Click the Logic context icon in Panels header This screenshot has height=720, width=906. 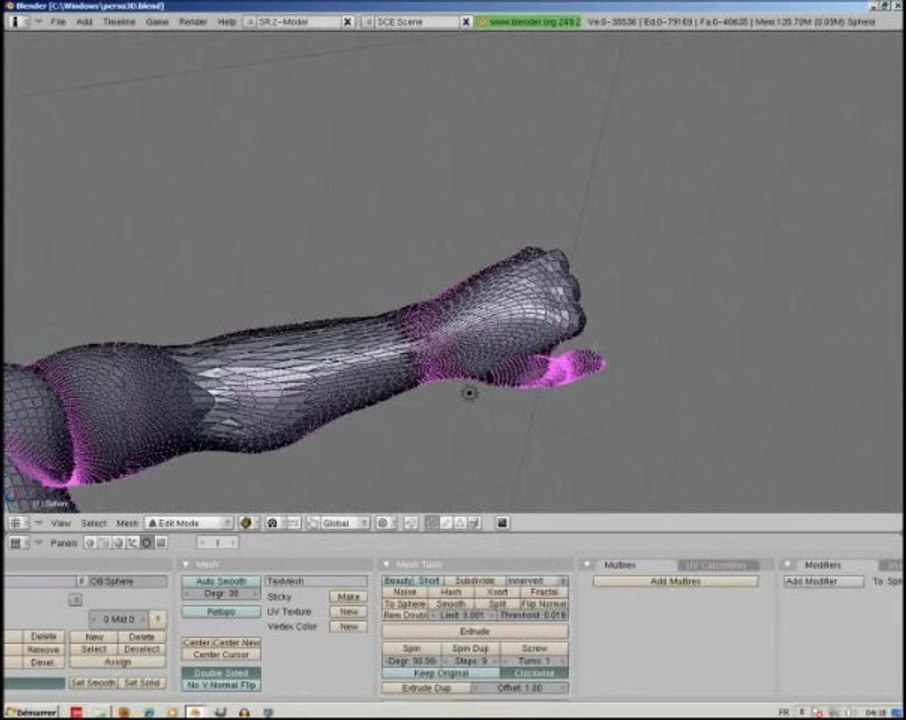90,543
